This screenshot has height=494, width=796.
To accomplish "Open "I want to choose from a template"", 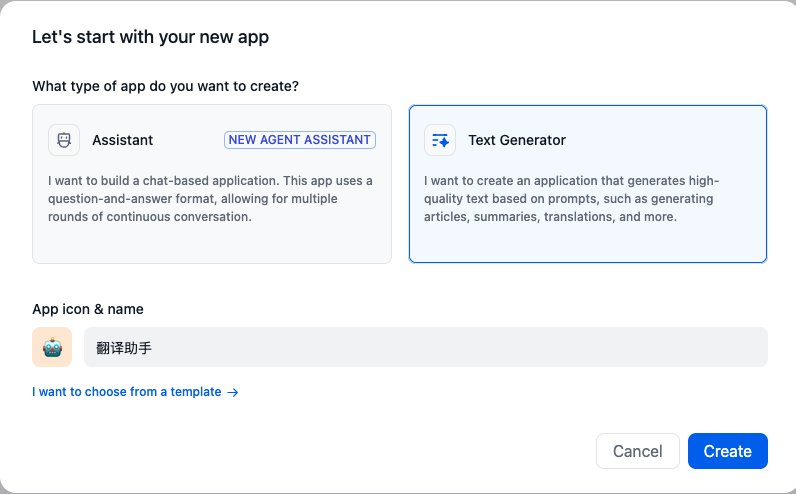I will coord(127,392).
